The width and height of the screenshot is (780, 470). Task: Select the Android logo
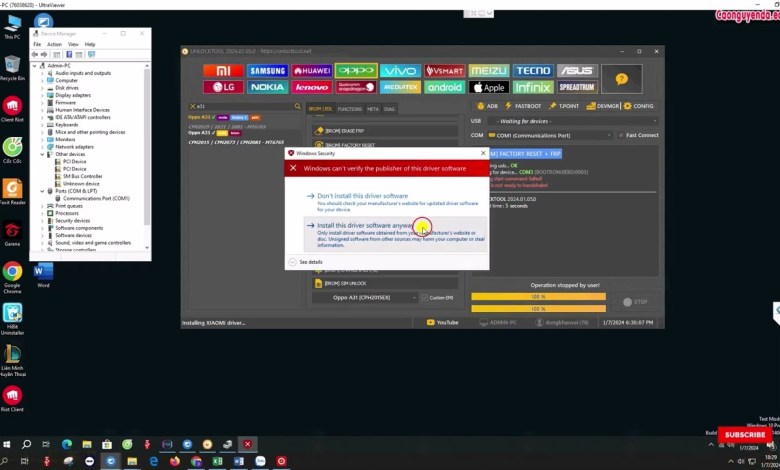[445, 87]
